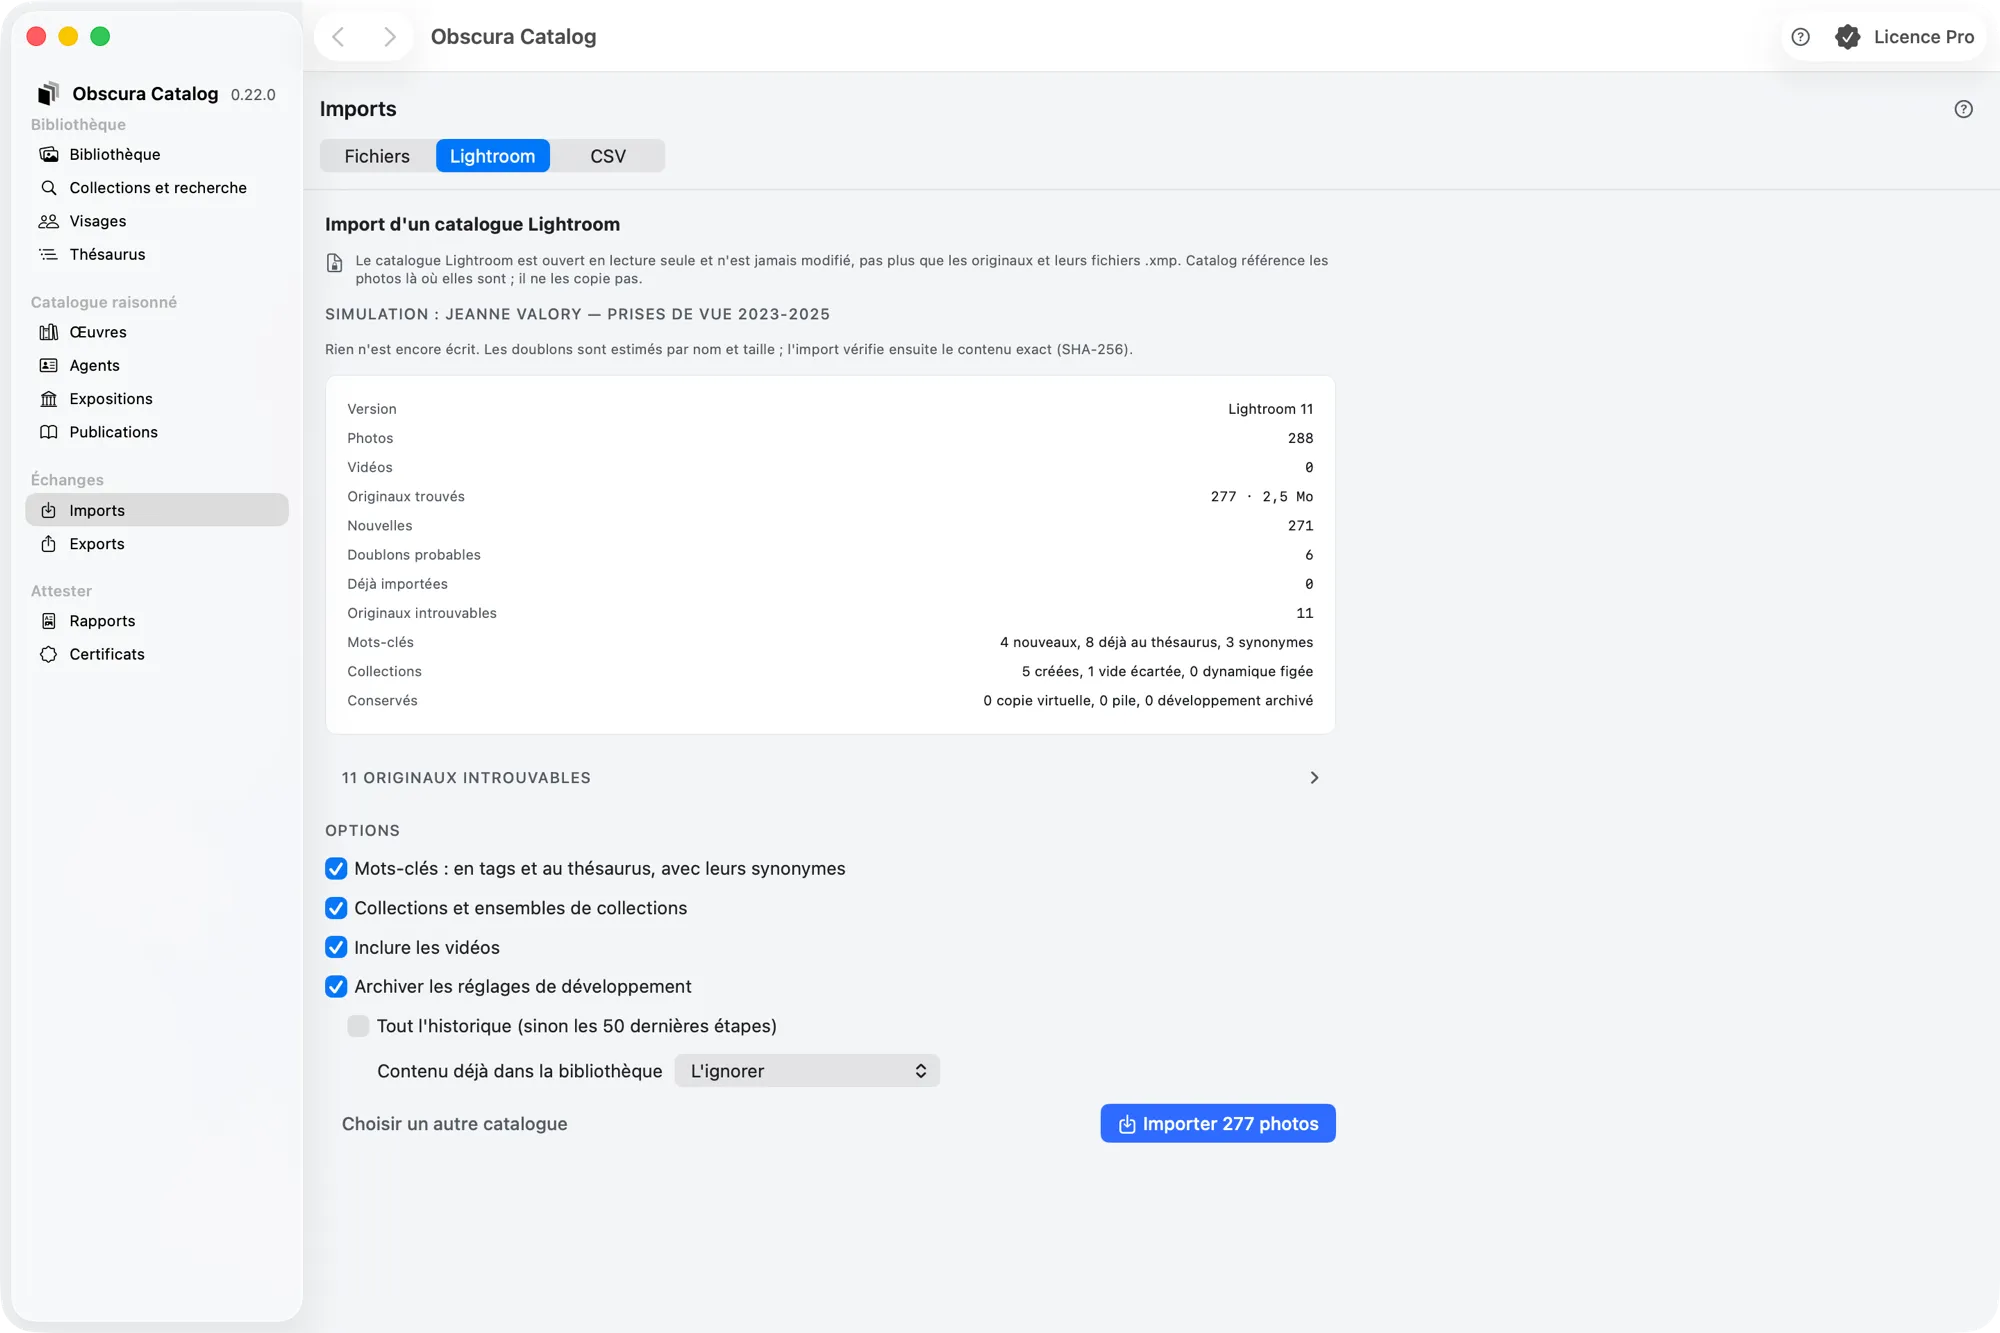This screenshot has width=2000, height=1333.
Task: Click the Publications book icon
Action: [48, 432]
